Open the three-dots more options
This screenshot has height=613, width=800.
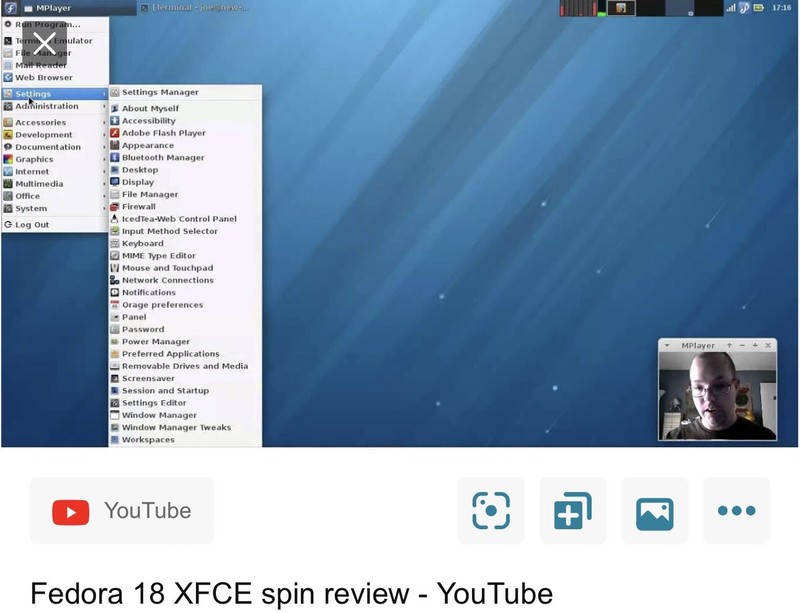click(736, 510)
